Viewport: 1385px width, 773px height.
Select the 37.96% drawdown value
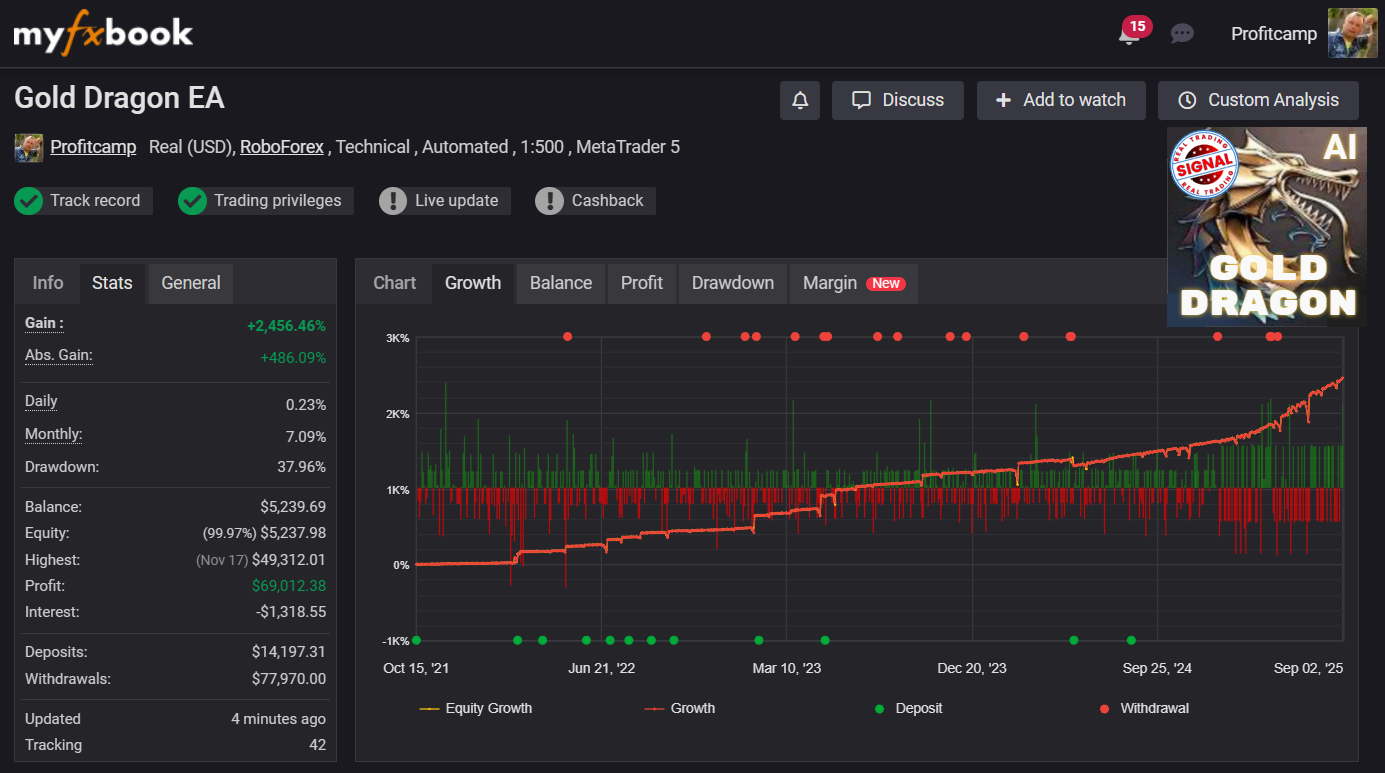point(301,467)
